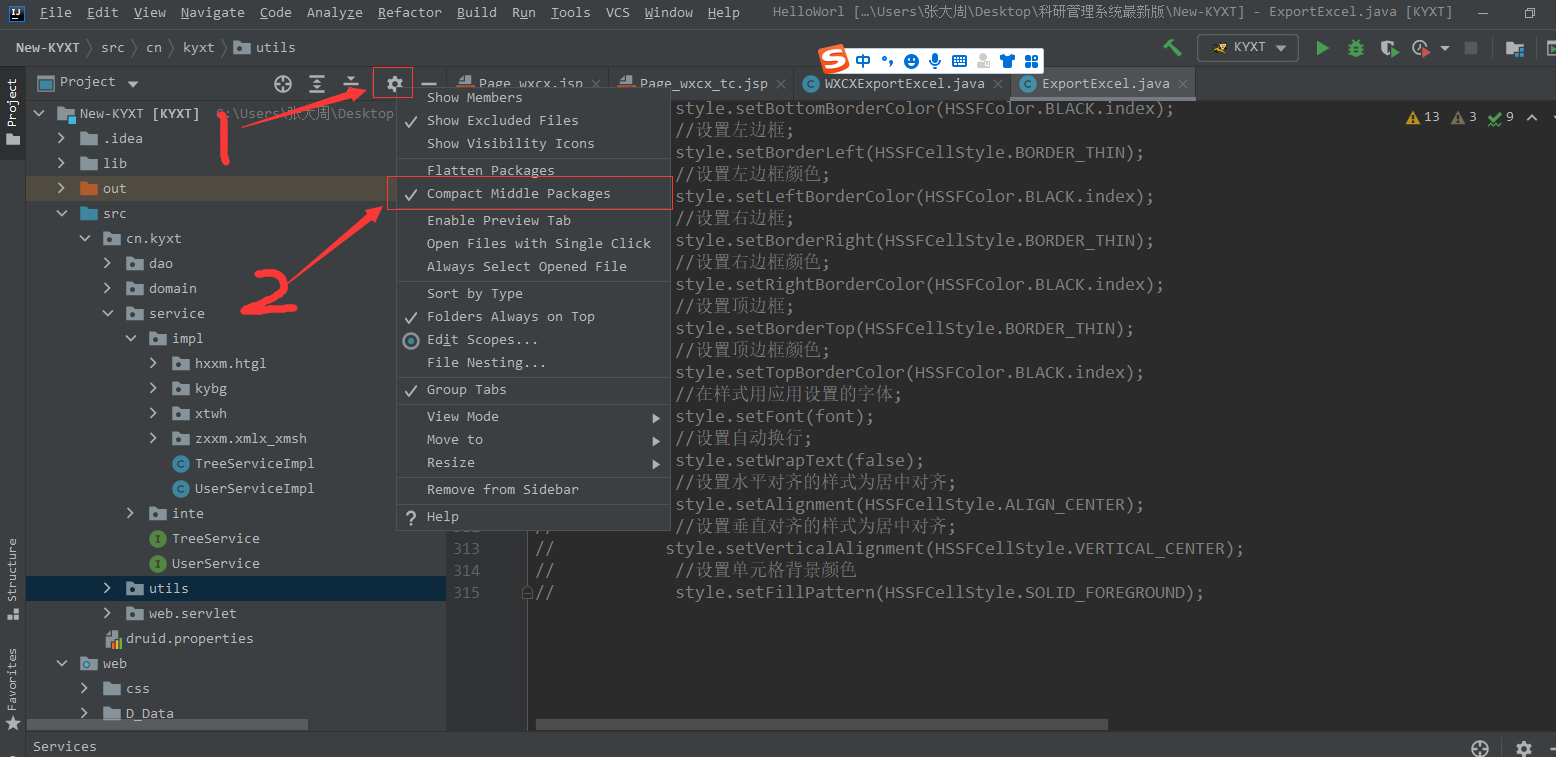Collapse the service package

coord(107,313)
